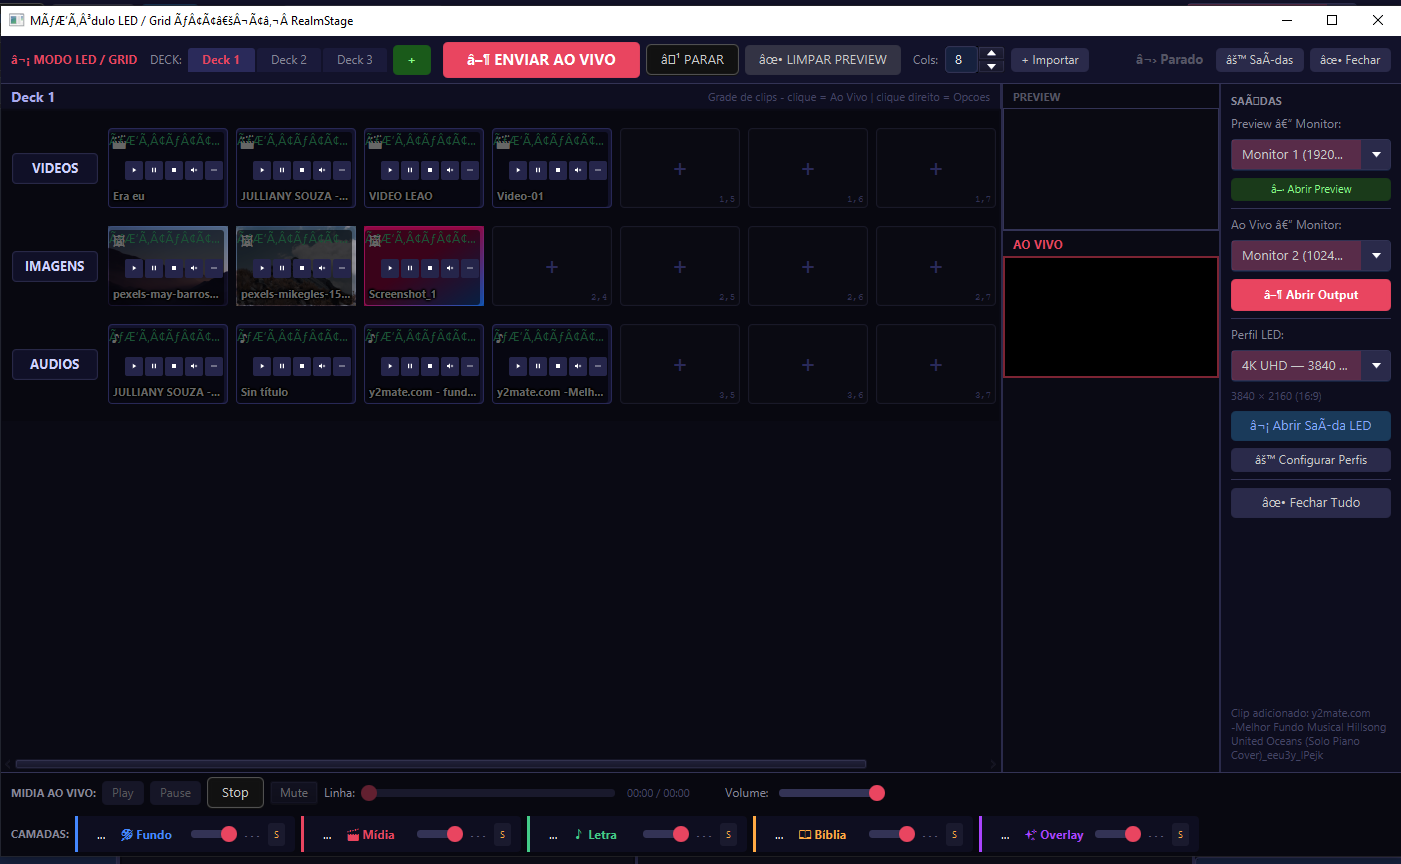Pause the VIDEO LEAO clip
The height and width of the screenshot is (864, 1401).
(410, 170)
